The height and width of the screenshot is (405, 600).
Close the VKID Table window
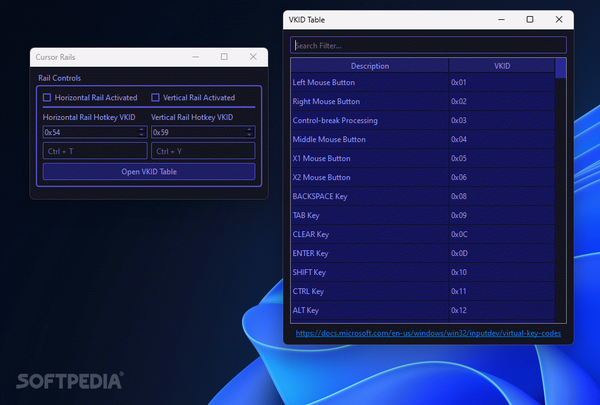(559, 20)
